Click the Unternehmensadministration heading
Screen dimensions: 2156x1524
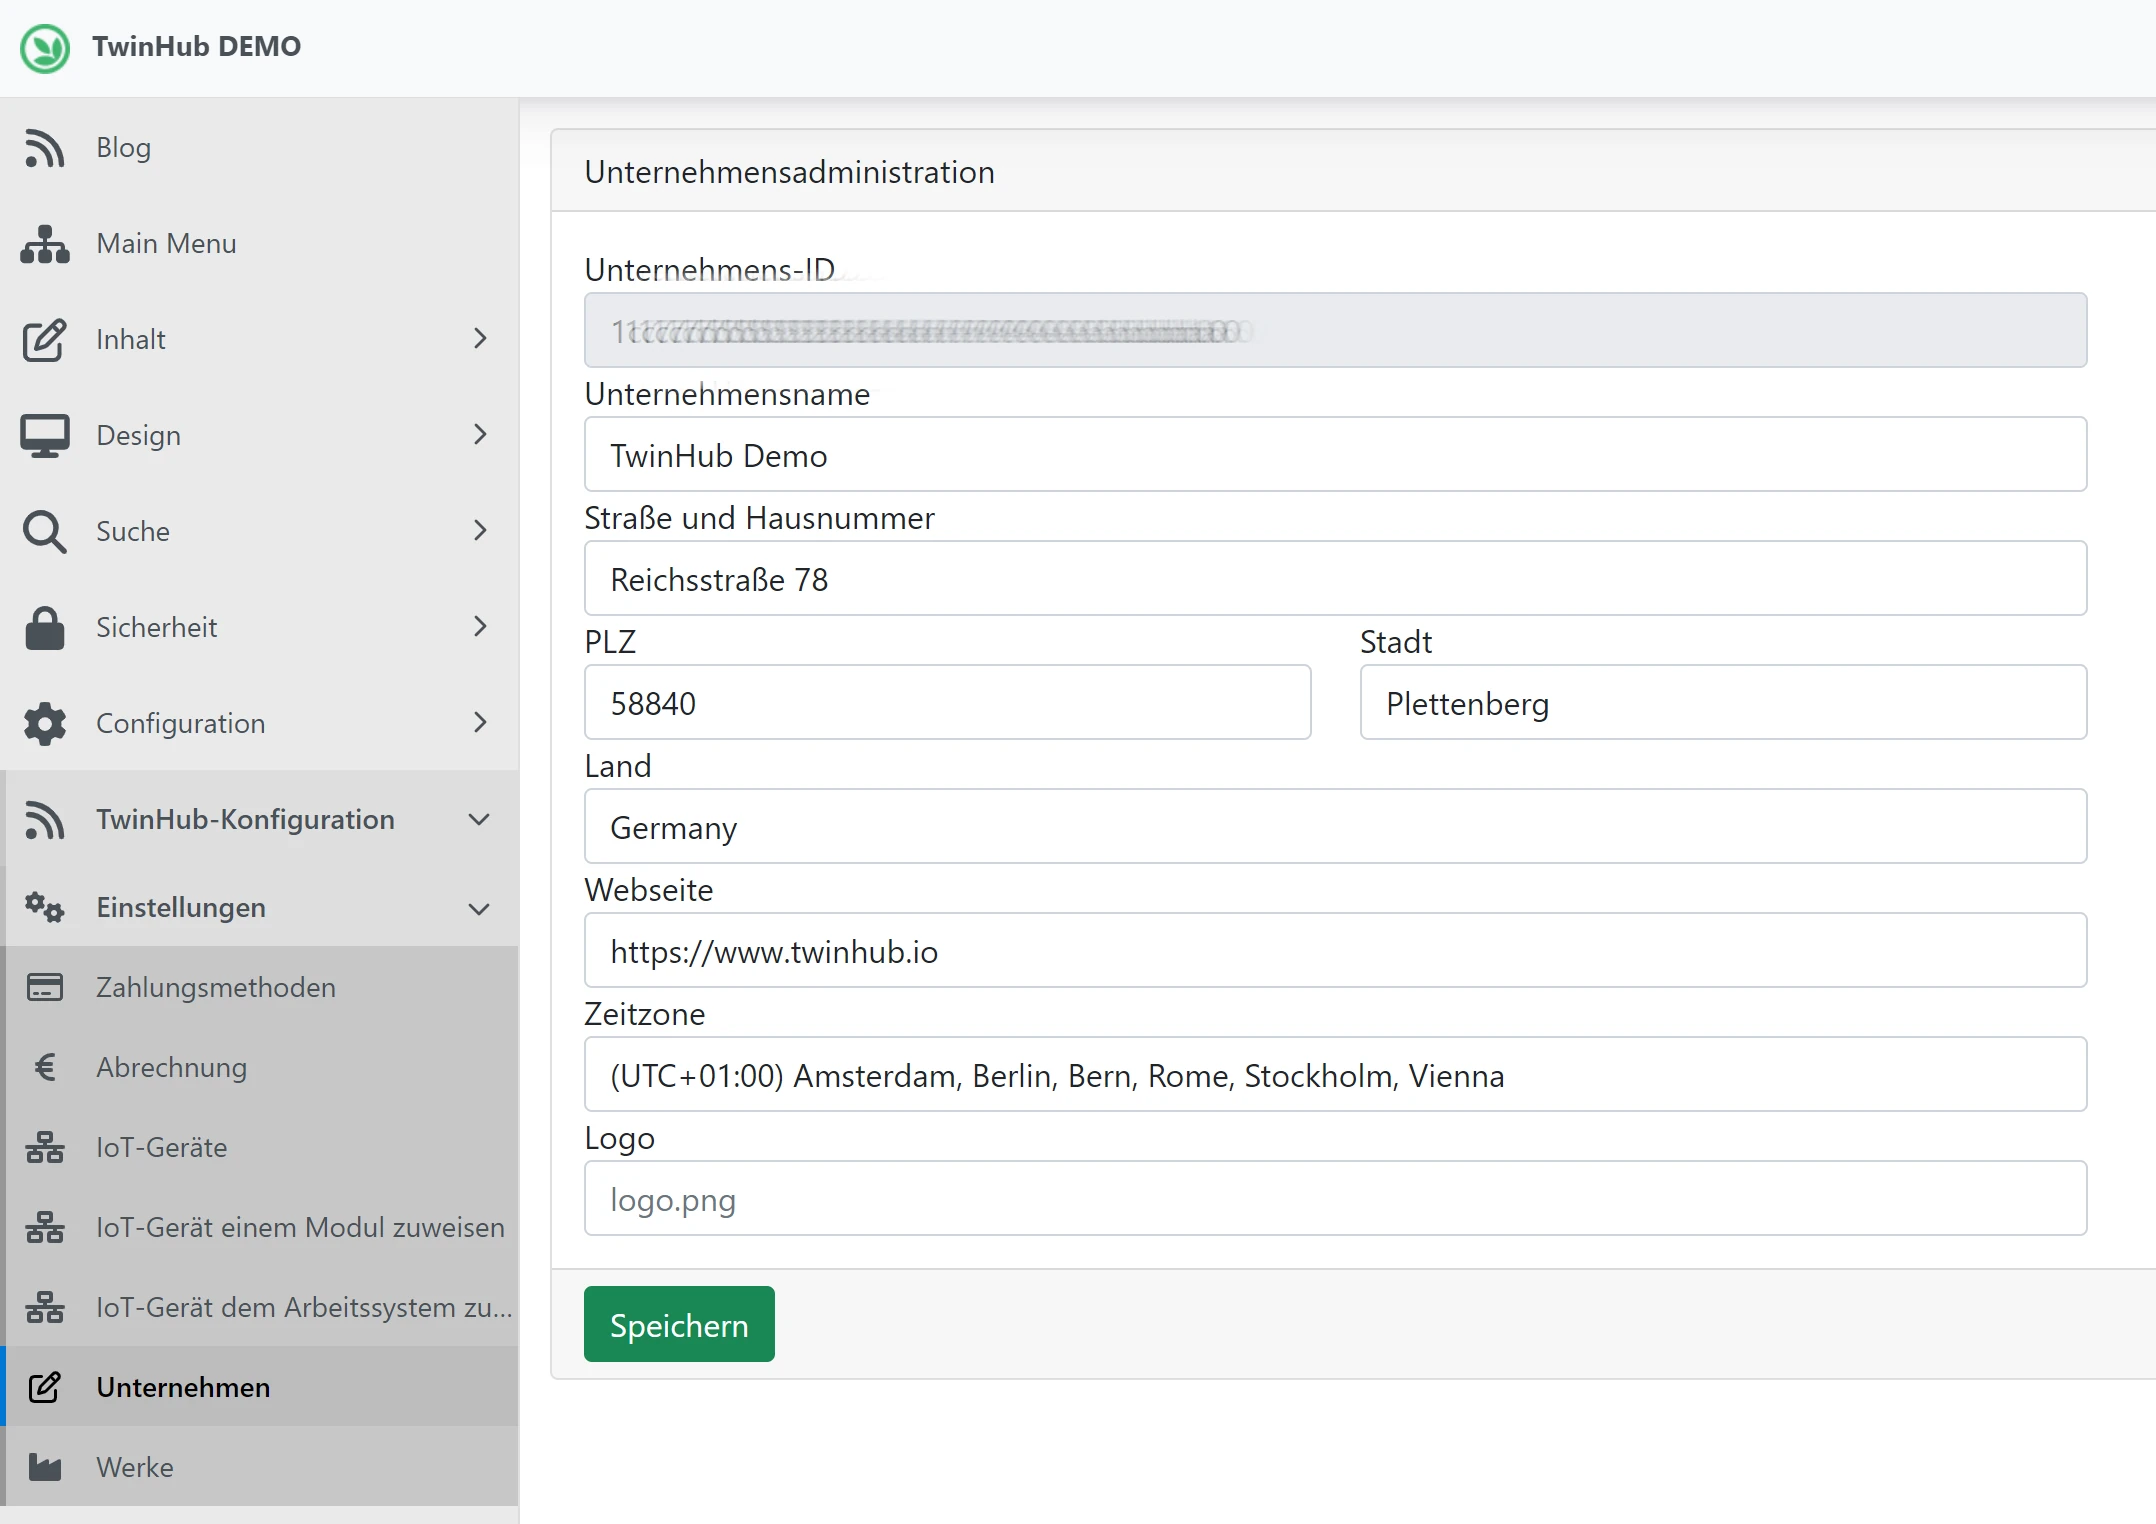(789, 172)
